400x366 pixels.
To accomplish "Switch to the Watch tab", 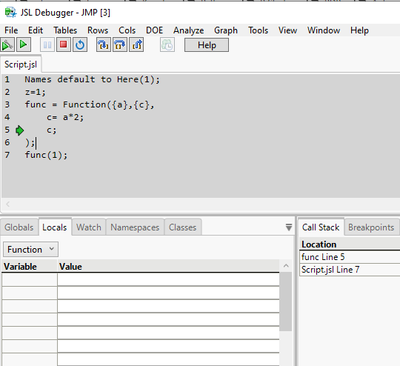I will pyautogui.click(x=89, y=227).
